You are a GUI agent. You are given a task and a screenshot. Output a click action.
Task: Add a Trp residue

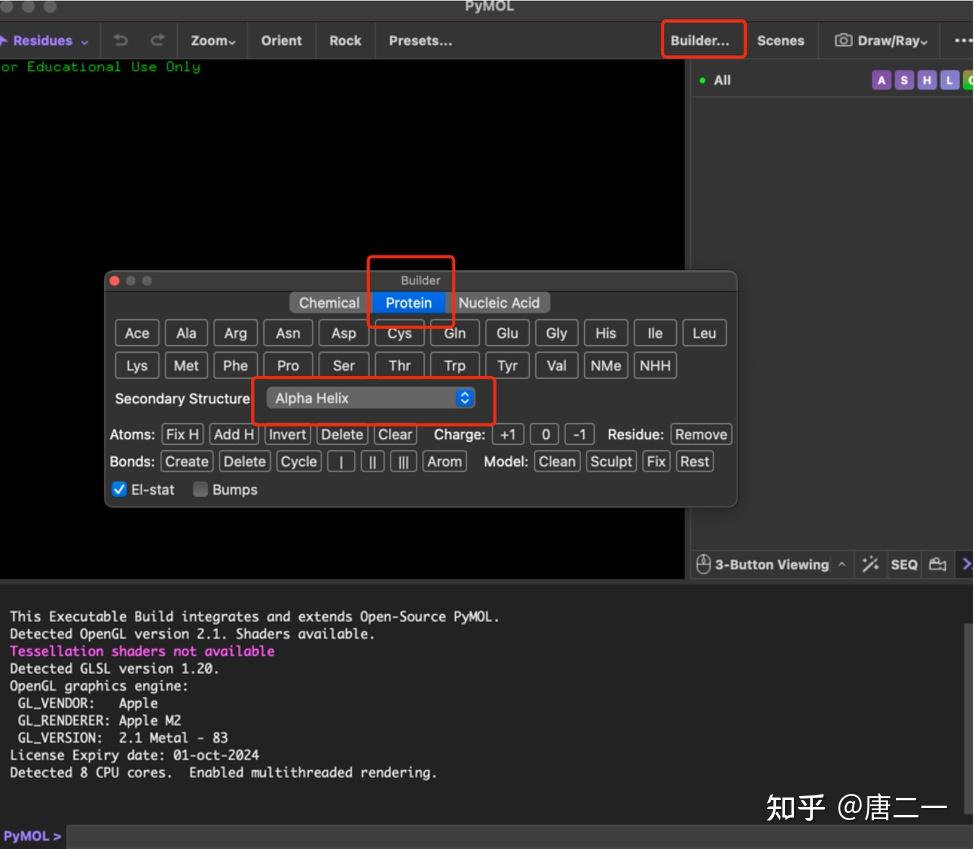click(455, 366)
